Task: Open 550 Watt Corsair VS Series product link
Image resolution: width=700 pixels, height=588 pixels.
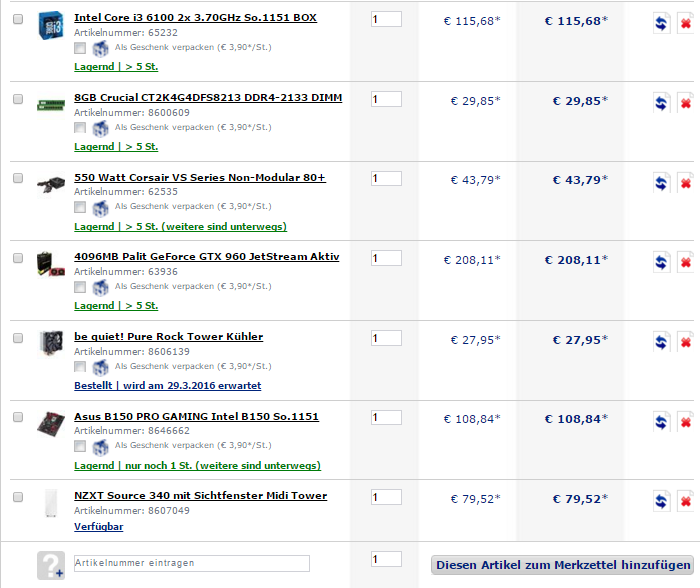Action: click(200, 178)
